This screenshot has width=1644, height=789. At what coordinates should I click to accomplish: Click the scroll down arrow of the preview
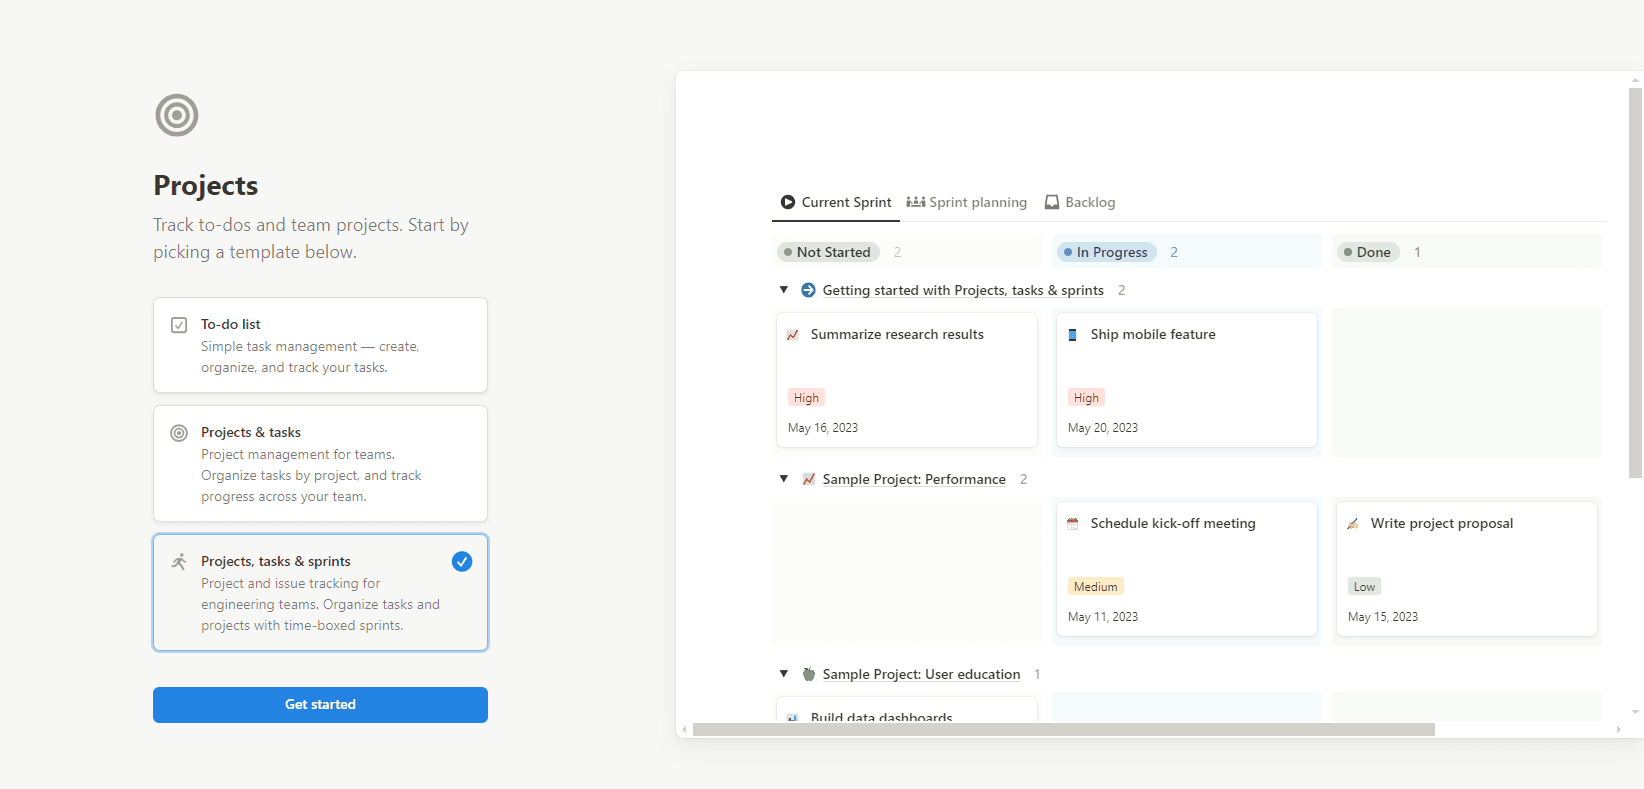click(1635, 712)
